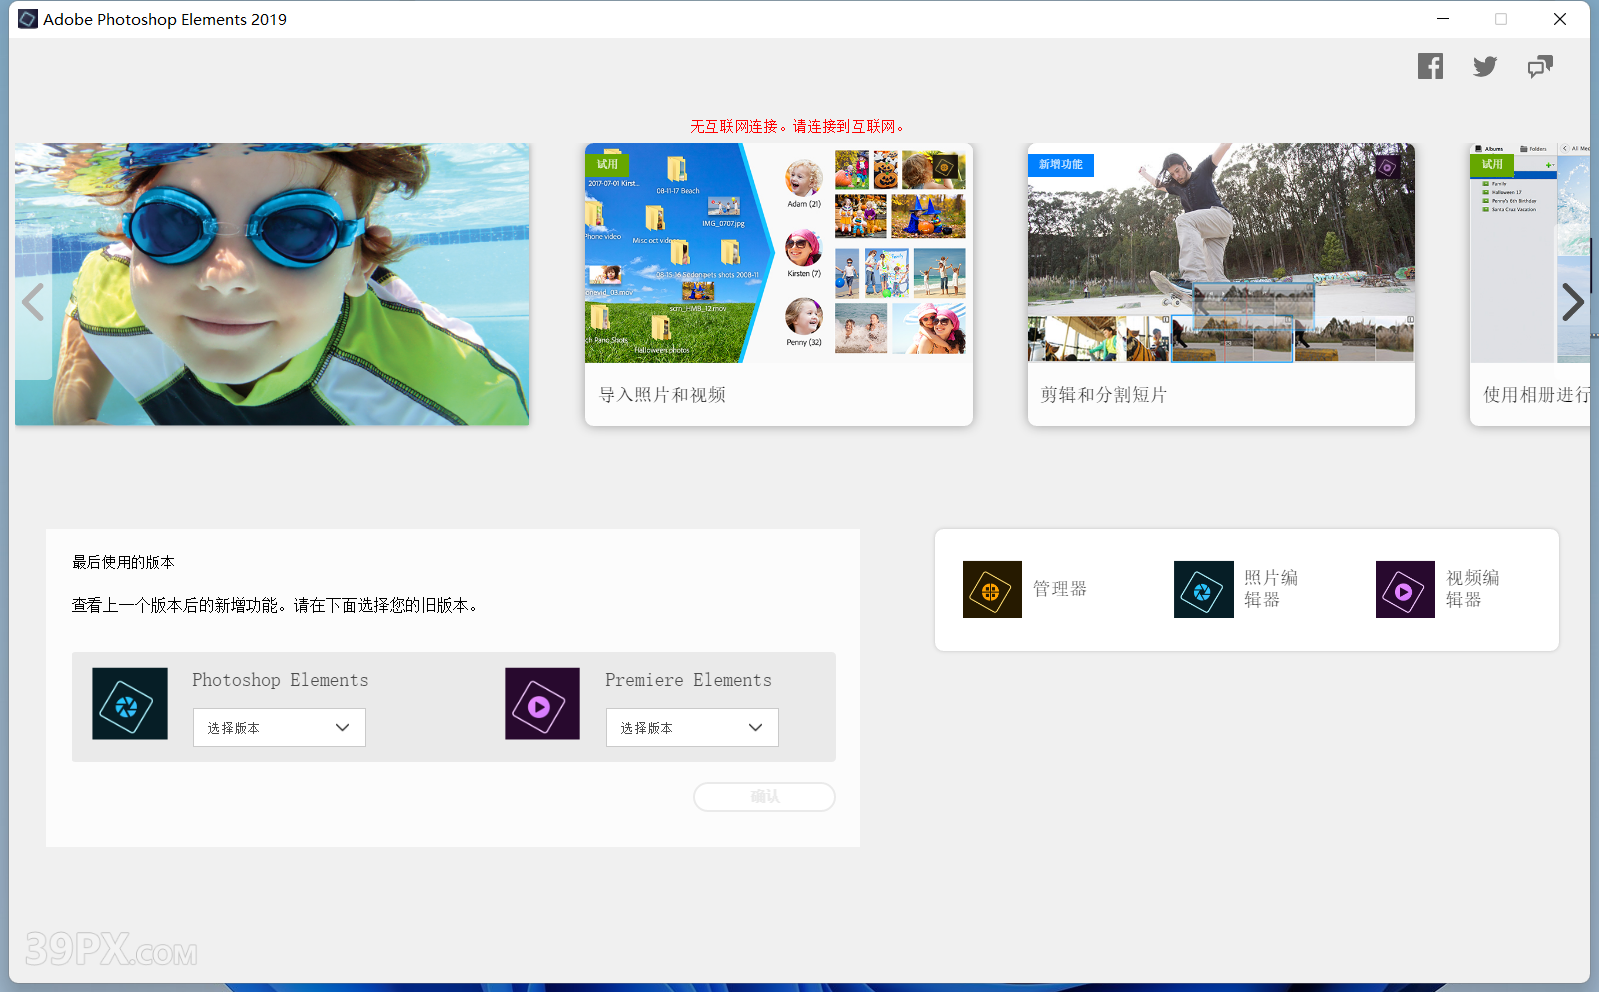Open the 视频编辑器 label
Image resolution: width=1599 pixels, height=992 pixels.
(x=1473, y=589)
